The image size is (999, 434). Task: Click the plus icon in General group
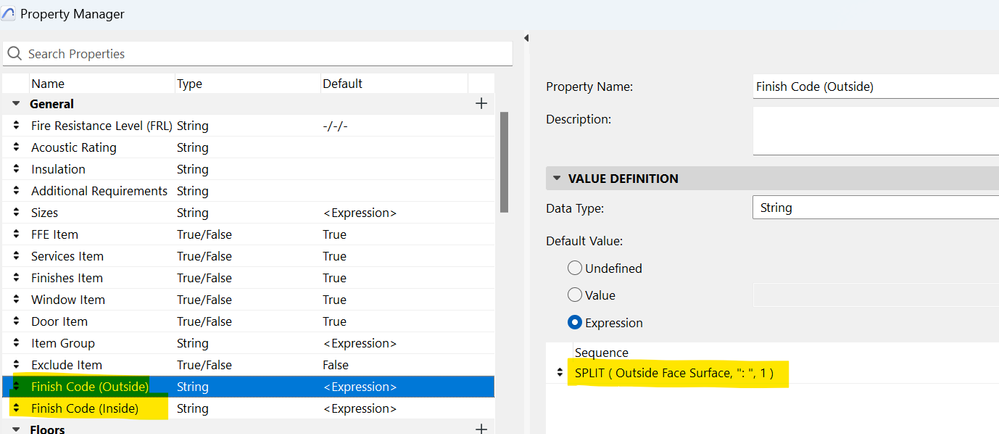pos(481,103)
